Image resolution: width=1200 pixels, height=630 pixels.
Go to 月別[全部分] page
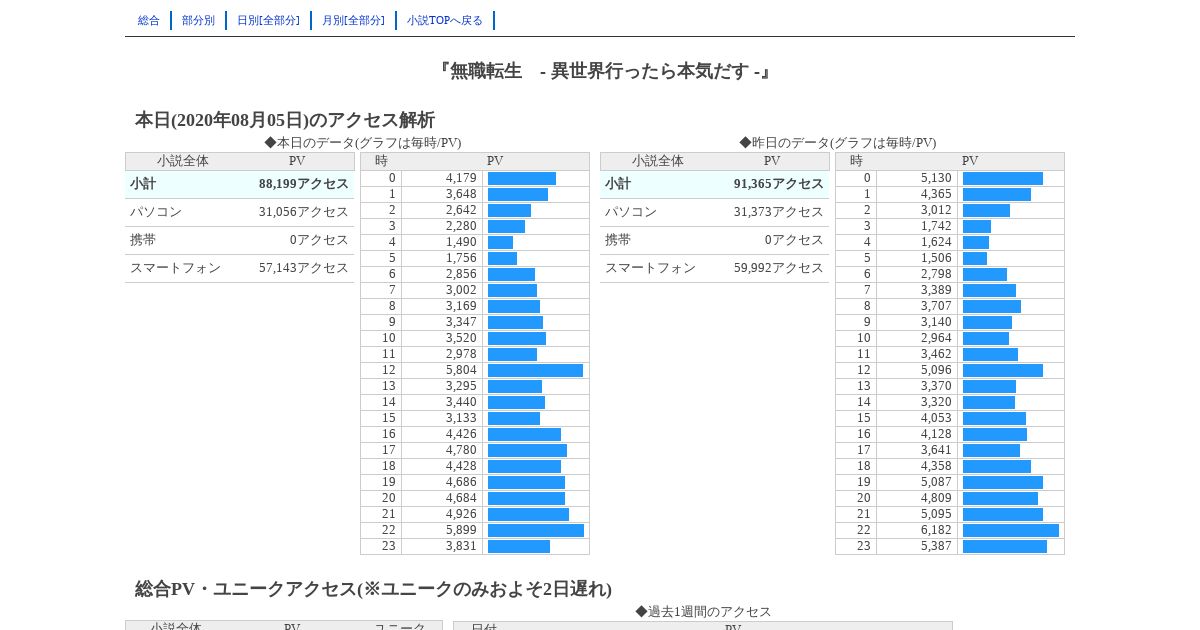pos(353,20)
